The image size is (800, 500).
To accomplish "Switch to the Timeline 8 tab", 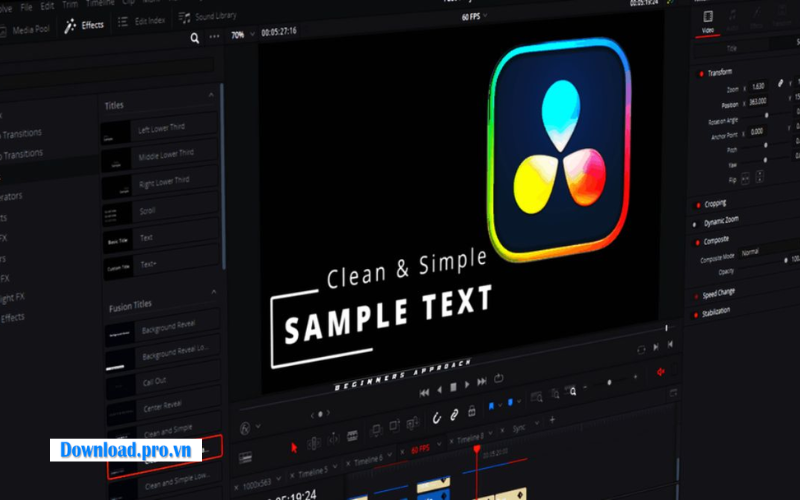I will coord(469,438).
